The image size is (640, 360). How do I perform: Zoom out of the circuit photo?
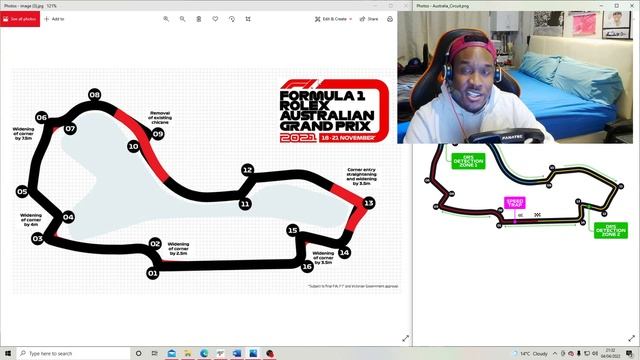tap(182, 19)
